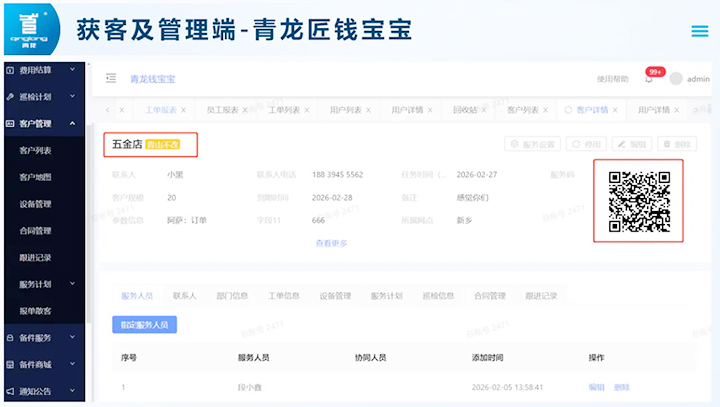Click the 青山不改 yellow tag

[x=163, y=145]
